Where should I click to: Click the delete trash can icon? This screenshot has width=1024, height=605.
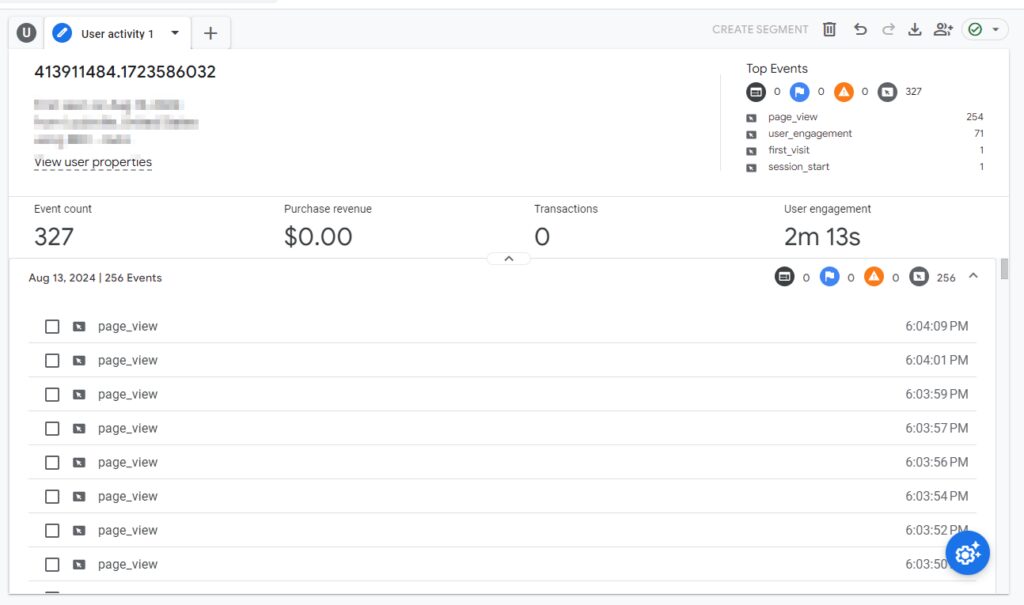(829, 29)
